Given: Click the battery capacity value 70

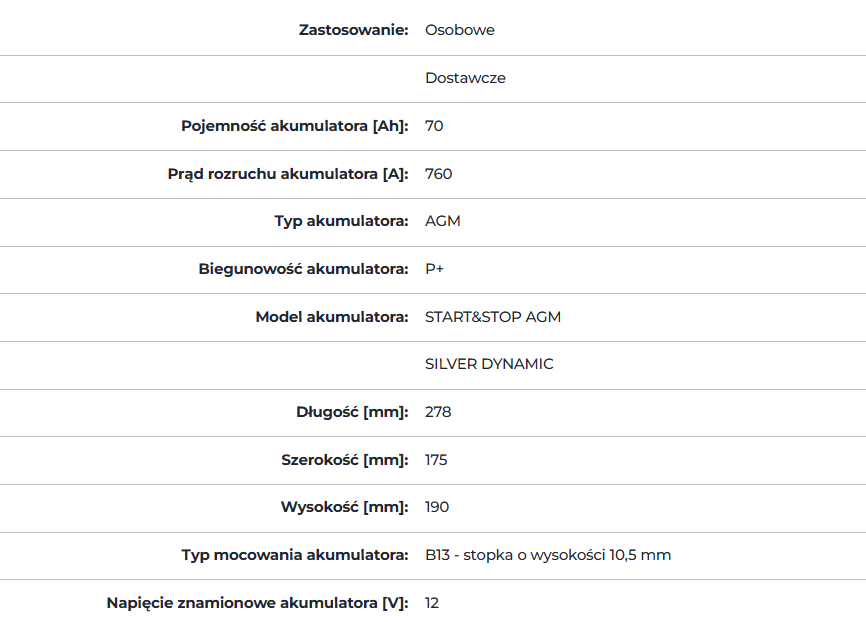Looking at the screenshot, I should (x=434, y=126).
